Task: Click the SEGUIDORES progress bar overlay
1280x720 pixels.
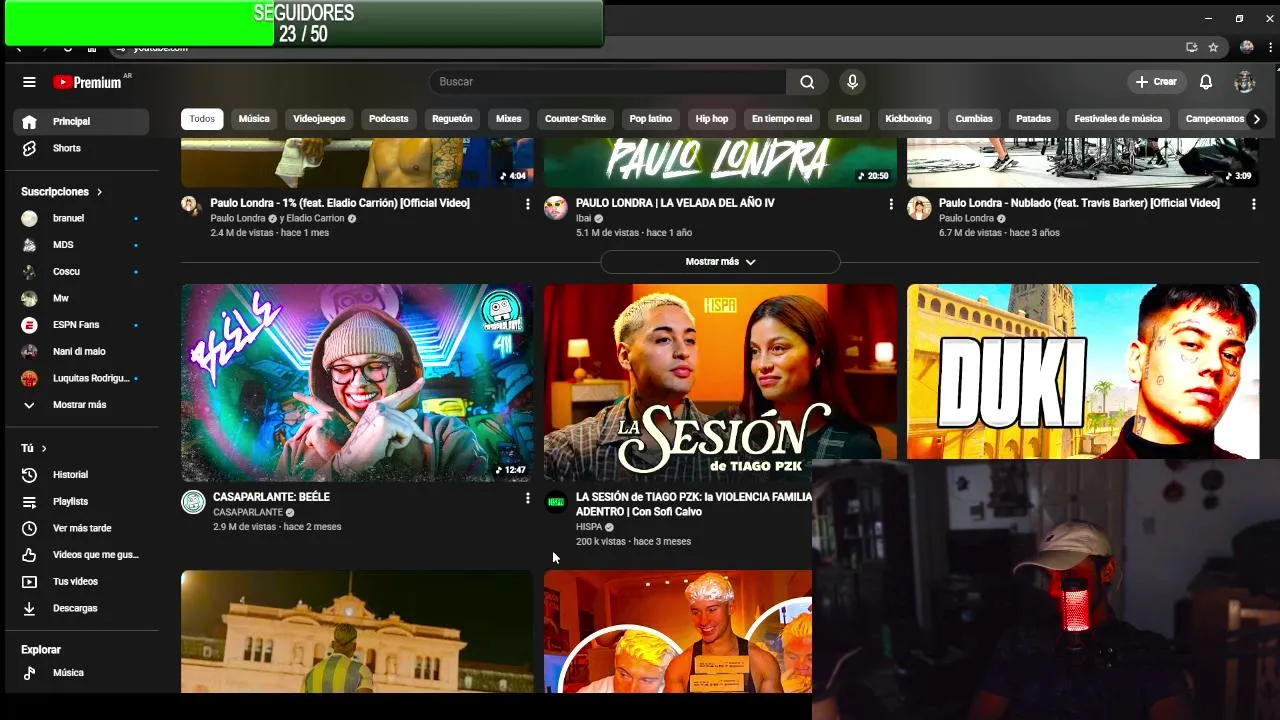Action: (x=304, y=23)
